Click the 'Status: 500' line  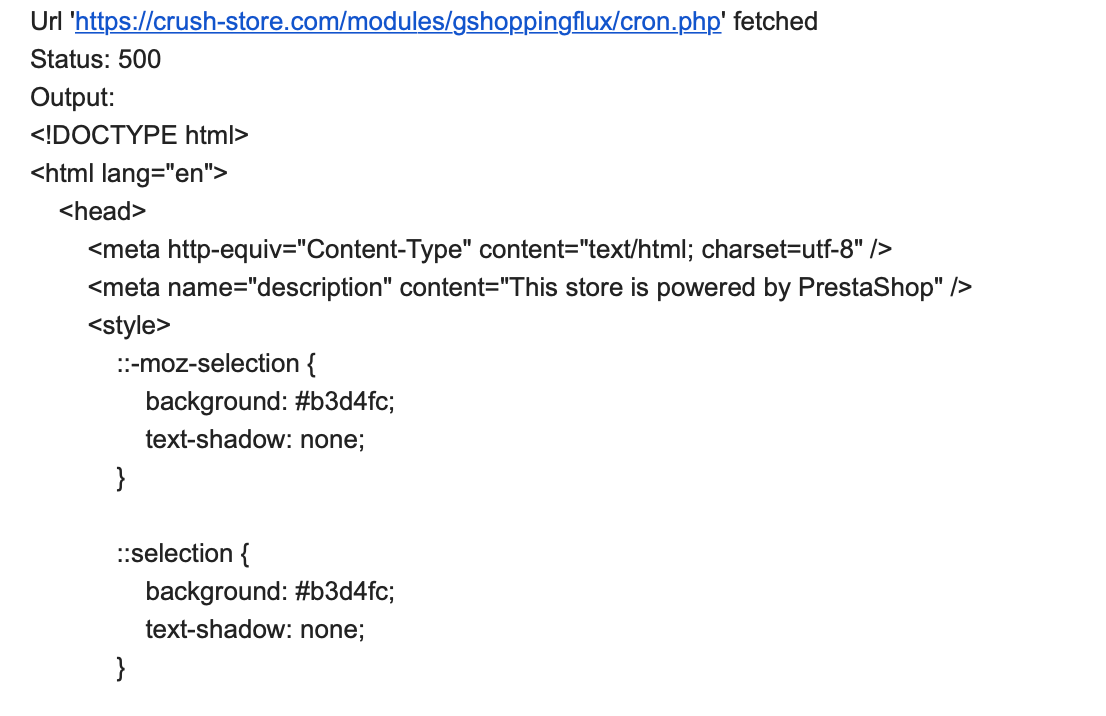click(x=96, y=60)
